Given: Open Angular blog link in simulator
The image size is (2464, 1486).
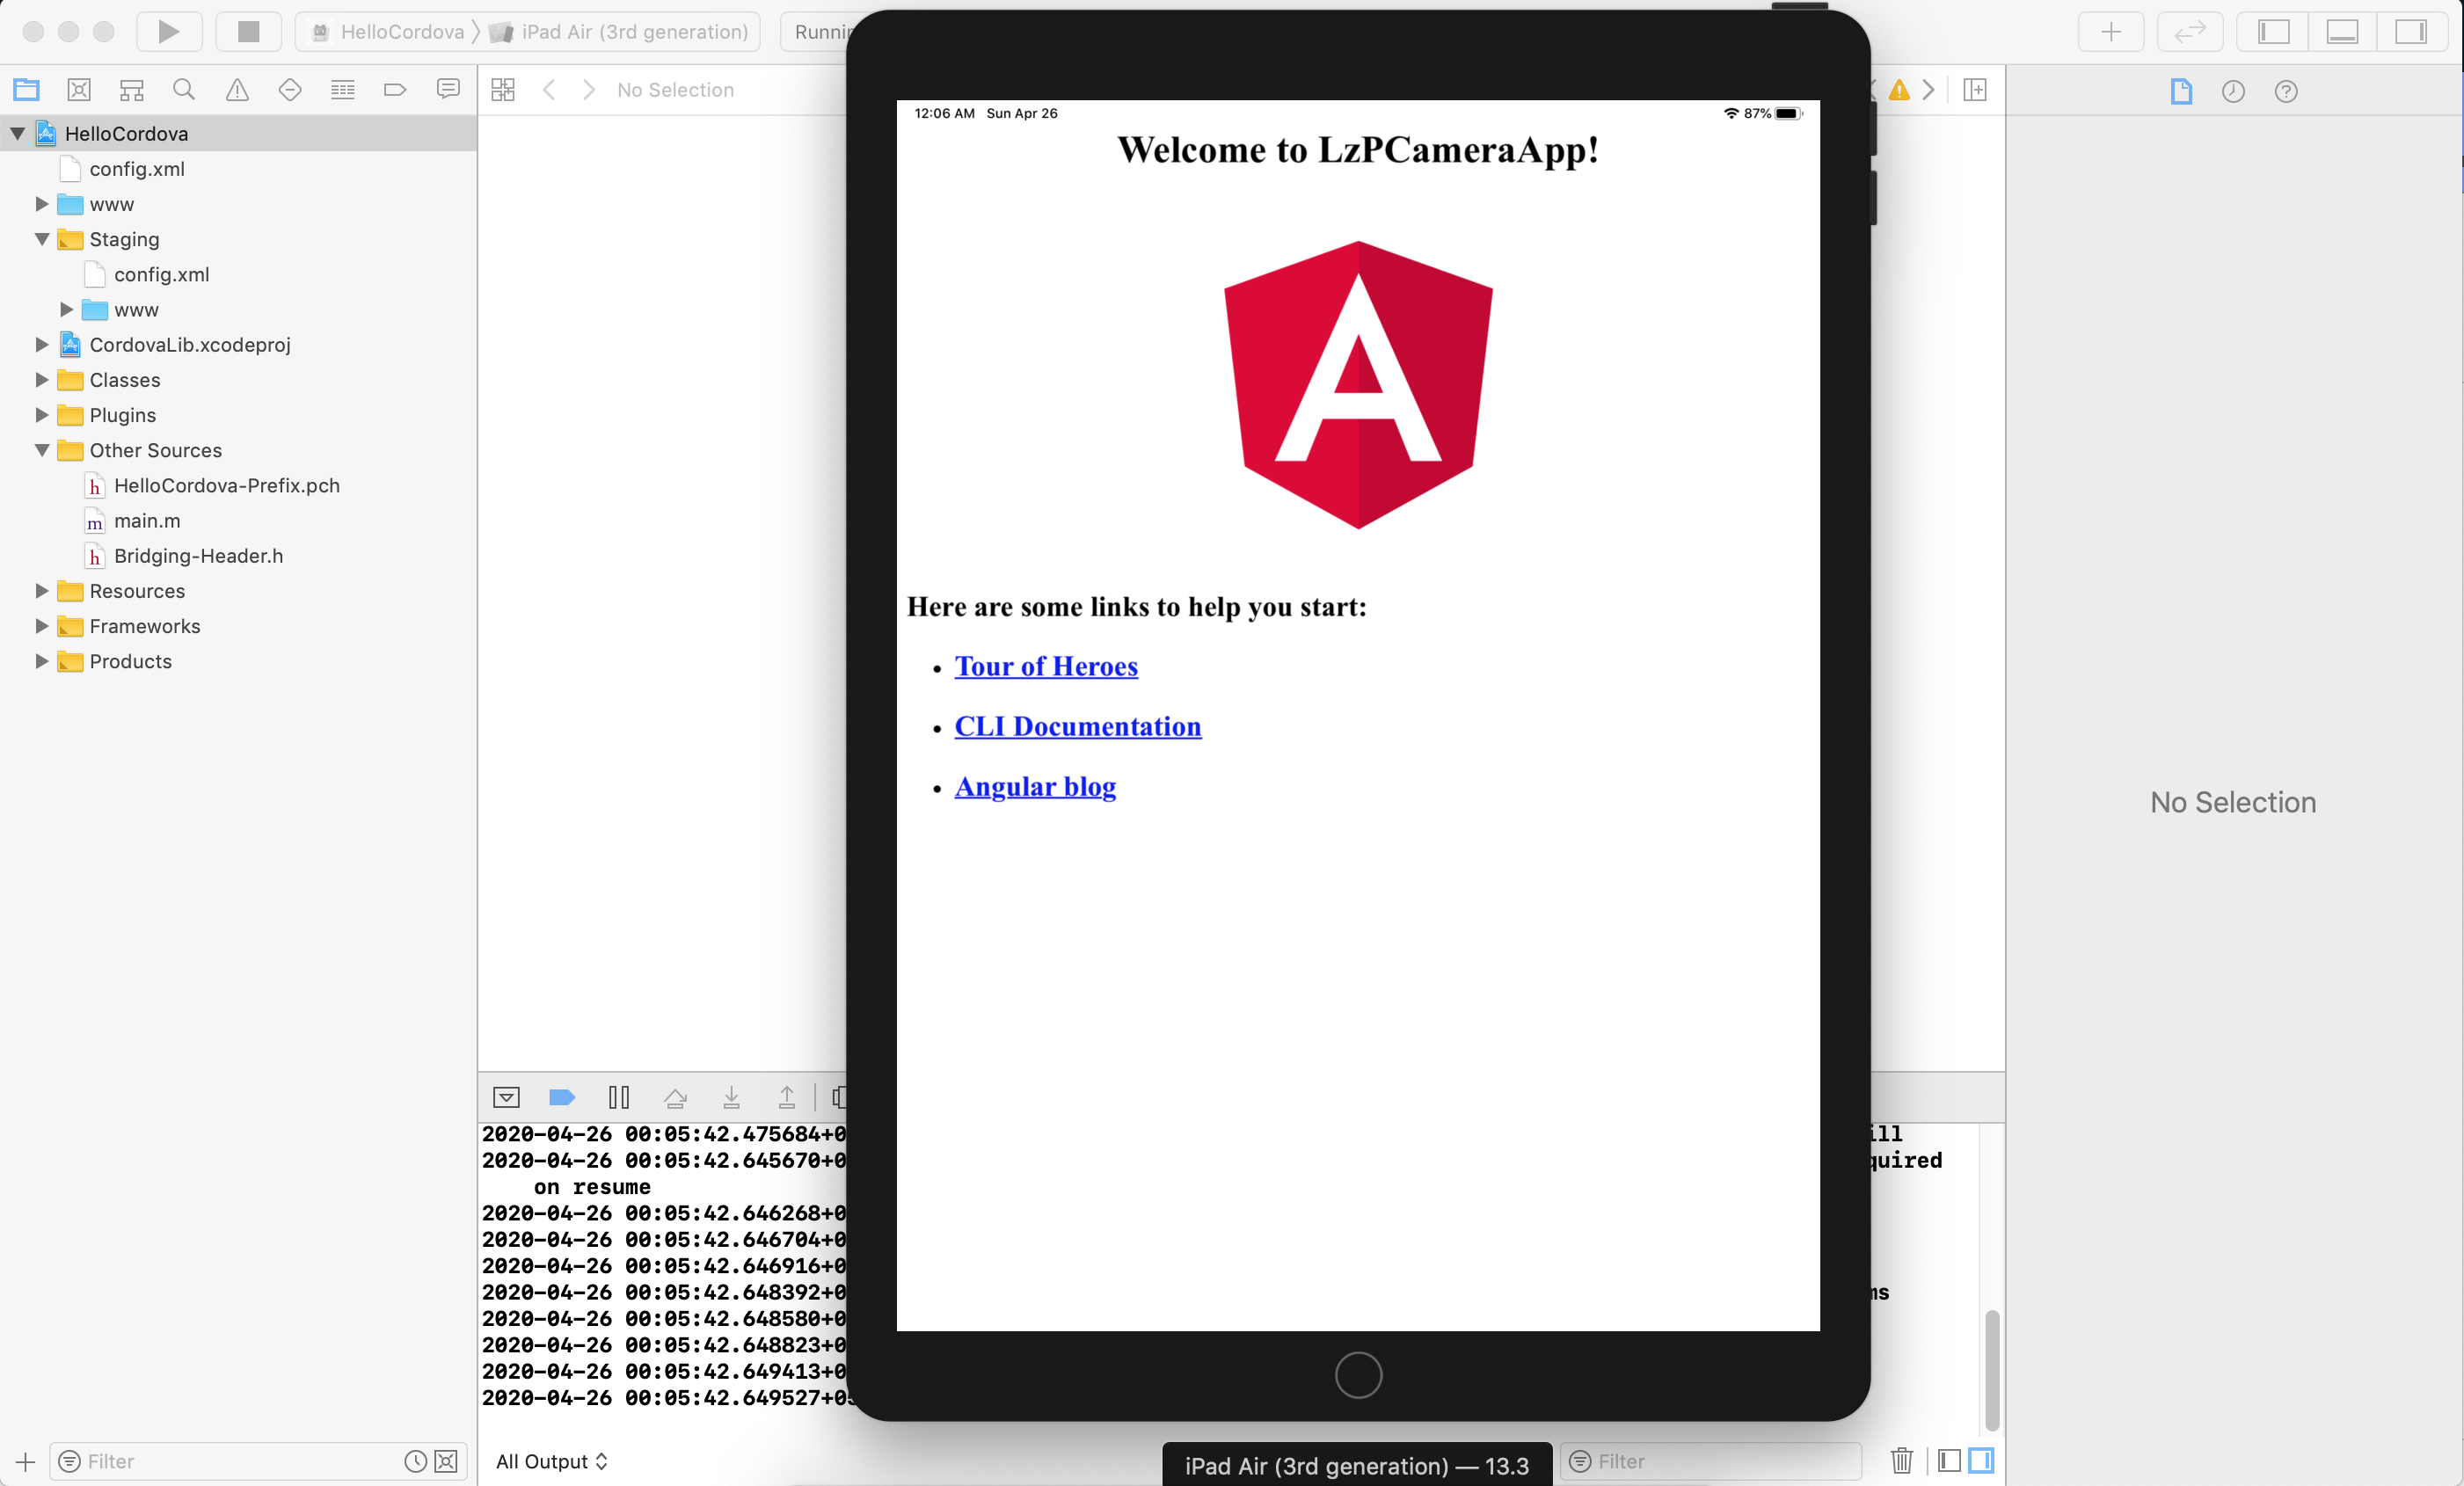Looking at the screenshot, I should click(x=1035, y=787).
